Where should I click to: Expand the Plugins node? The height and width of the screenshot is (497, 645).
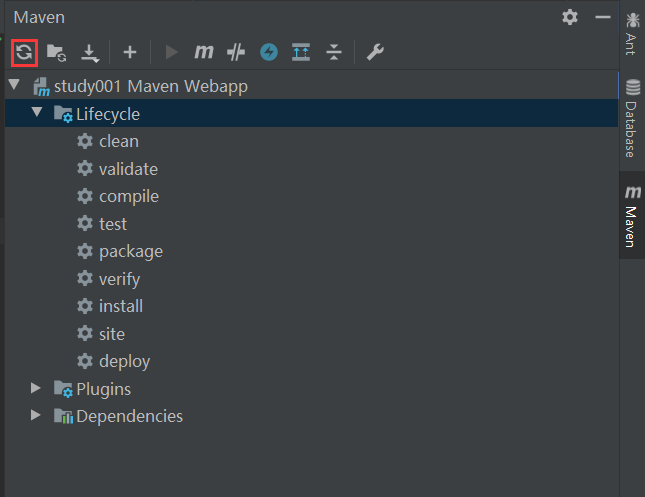point(37,388)
